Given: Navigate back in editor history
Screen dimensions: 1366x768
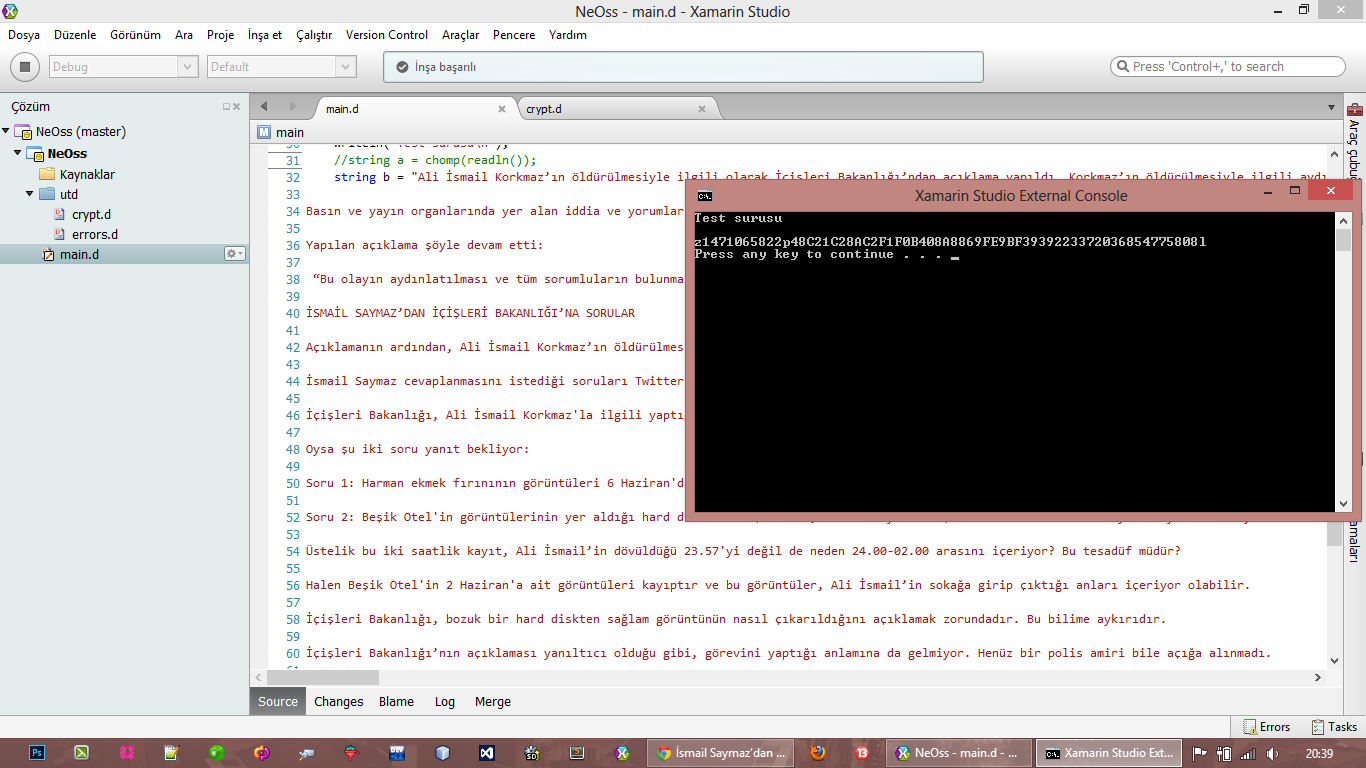Looking at the screenshot, I should pos(264,106).
